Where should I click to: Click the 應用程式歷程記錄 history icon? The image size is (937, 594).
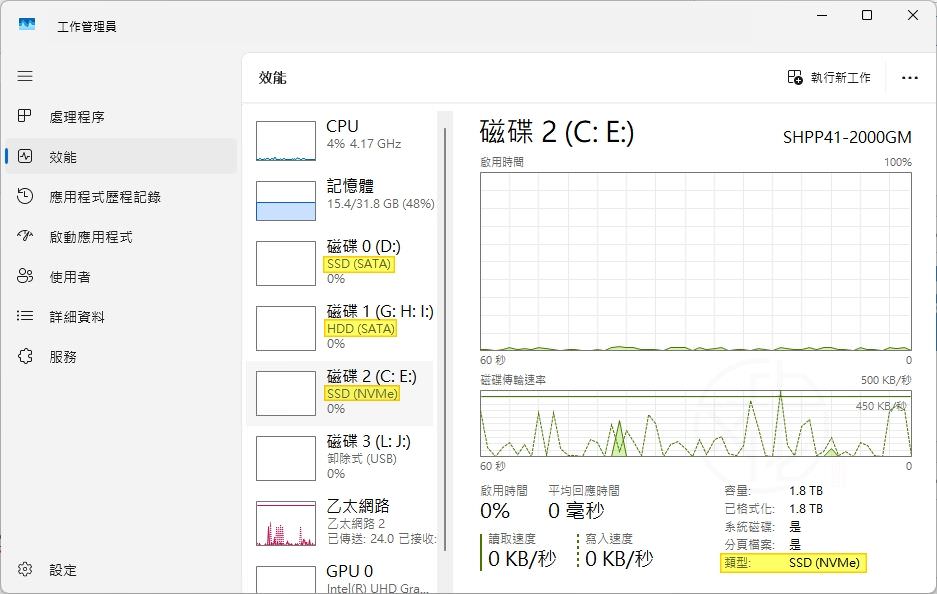click(25, 196)
